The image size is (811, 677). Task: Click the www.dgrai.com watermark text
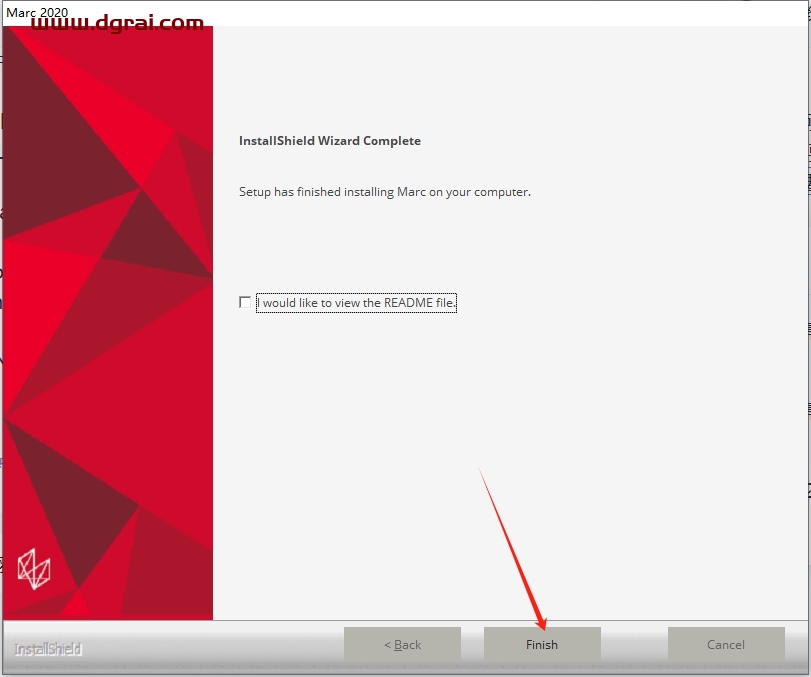117,23
